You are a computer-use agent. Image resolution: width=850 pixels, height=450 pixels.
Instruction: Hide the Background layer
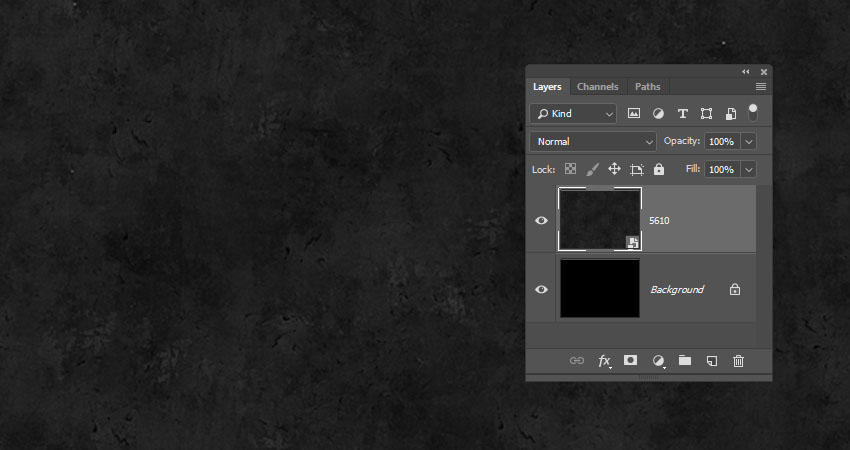(542, 289)
